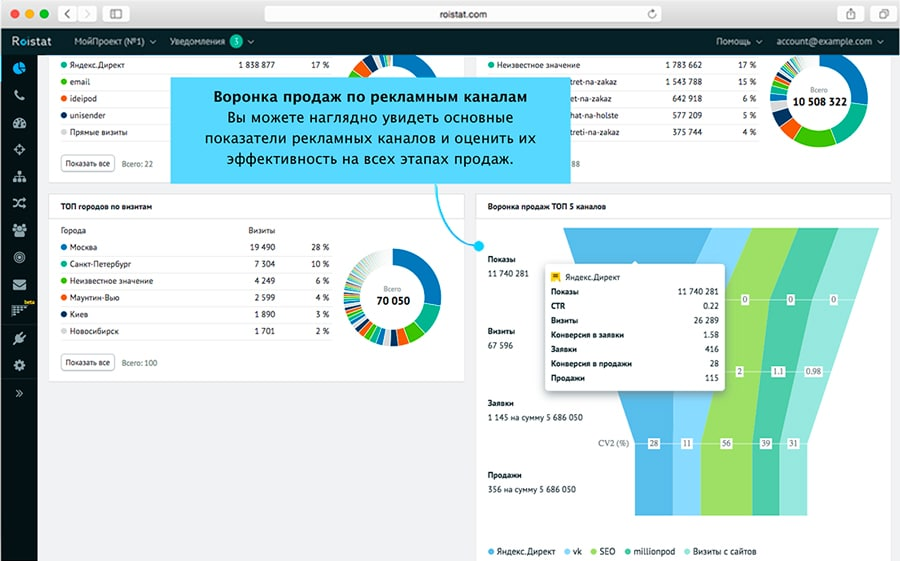Click the Яндекс.Директ row showing 1 838 877
The image size is (900, 561).
point(195,65)
